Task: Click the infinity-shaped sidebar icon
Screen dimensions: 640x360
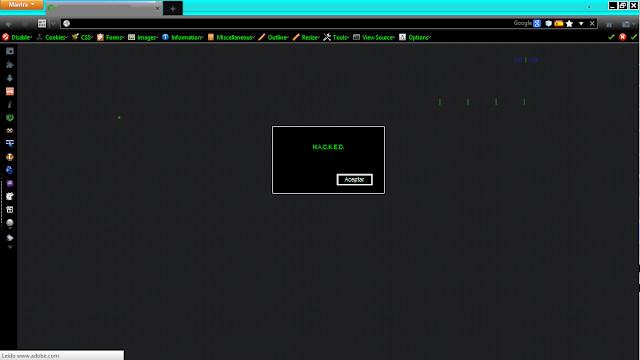Action: point(10,131)
